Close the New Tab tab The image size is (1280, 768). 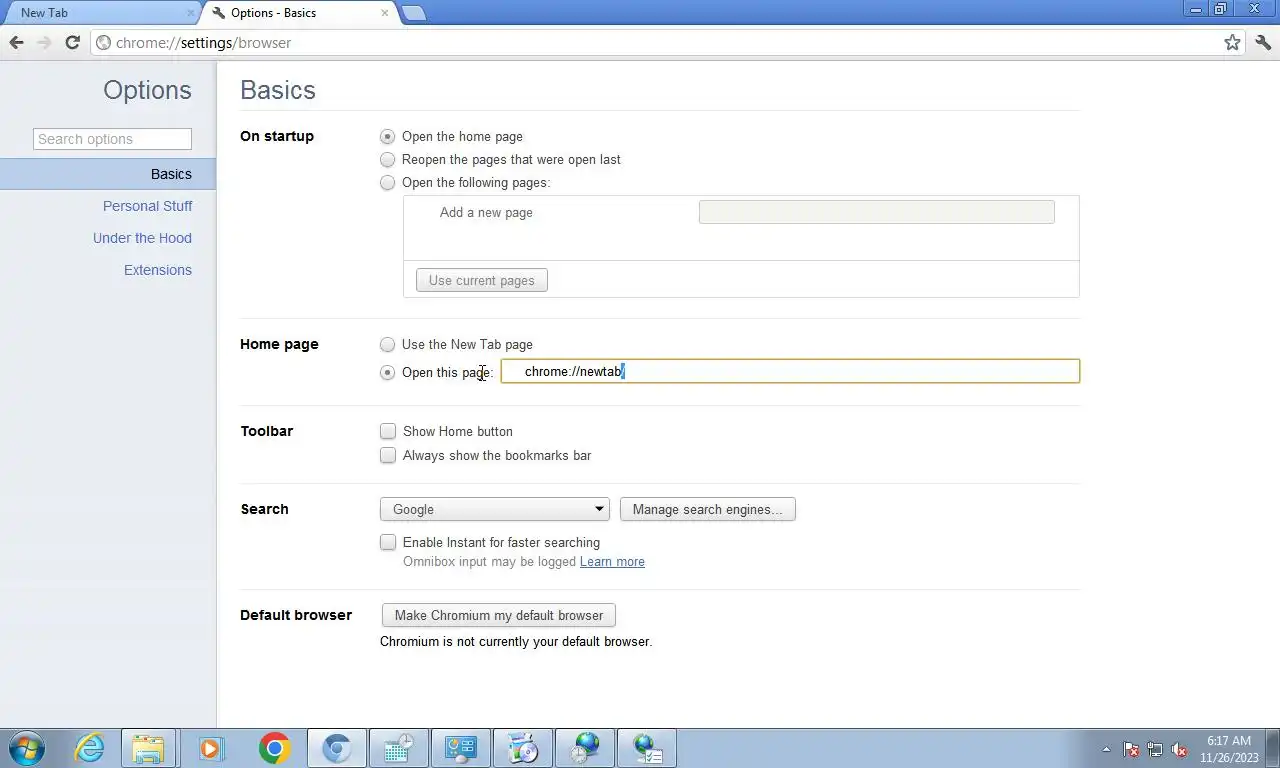pyautogui.click(x=191, y=13)
